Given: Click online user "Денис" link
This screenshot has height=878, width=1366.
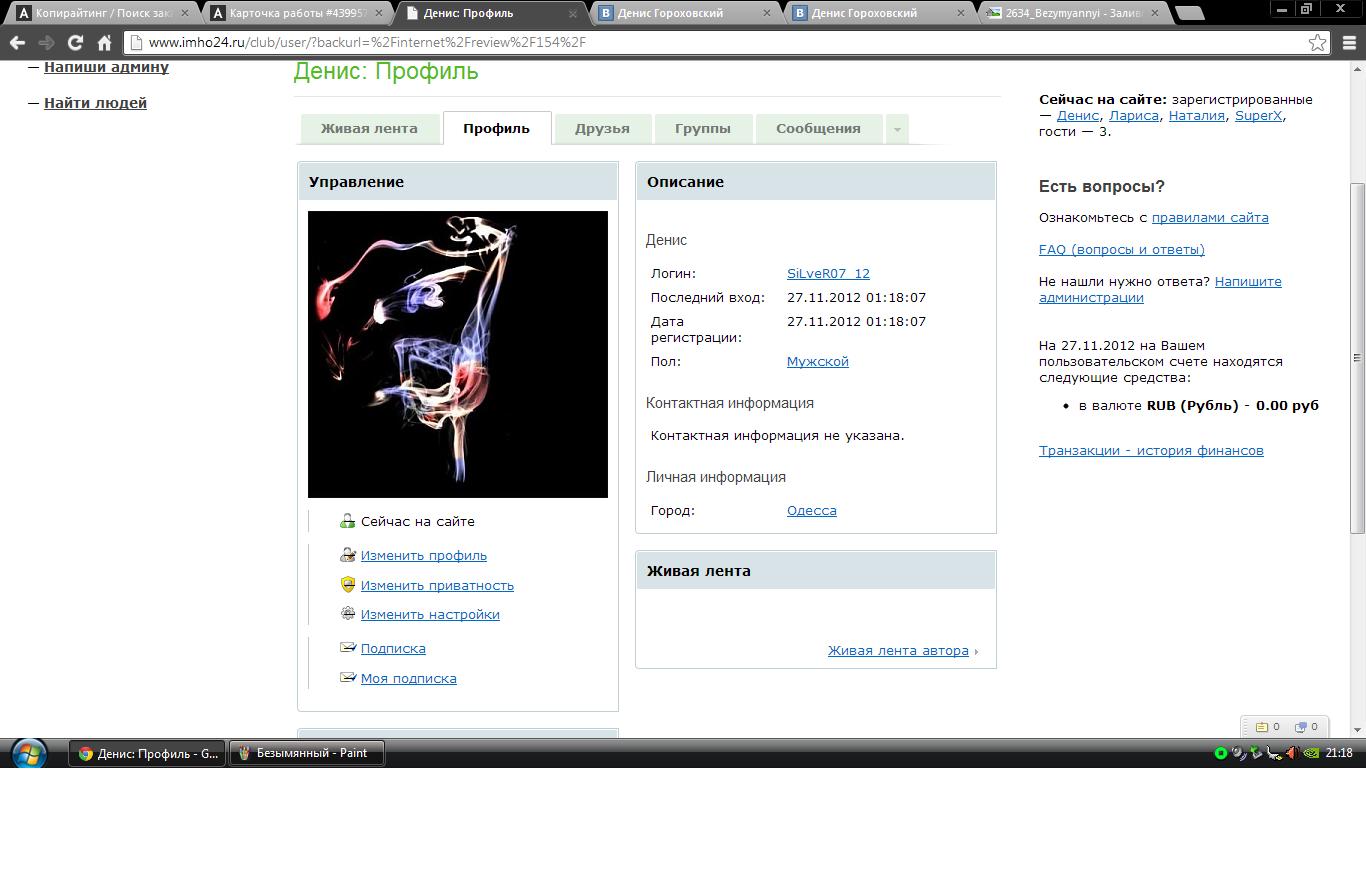Looking at the screenshot, I should [x=1078, y=115].
